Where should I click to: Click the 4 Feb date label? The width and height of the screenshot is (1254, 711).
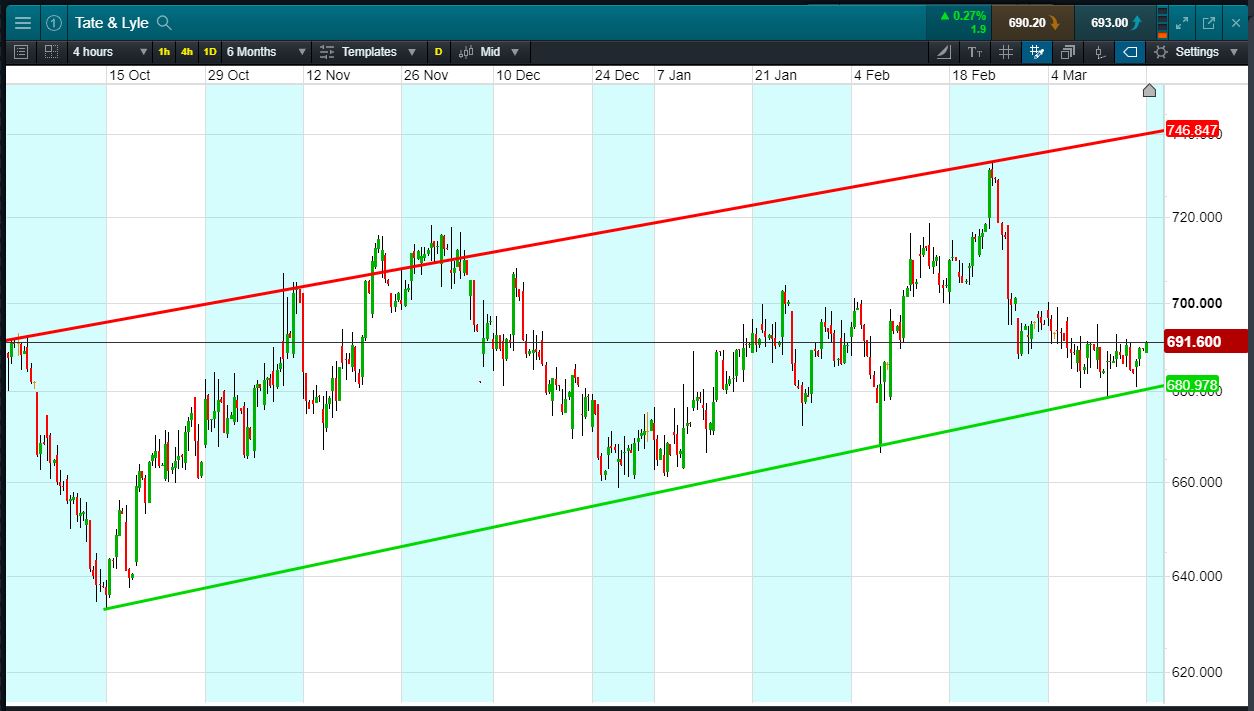871,75
